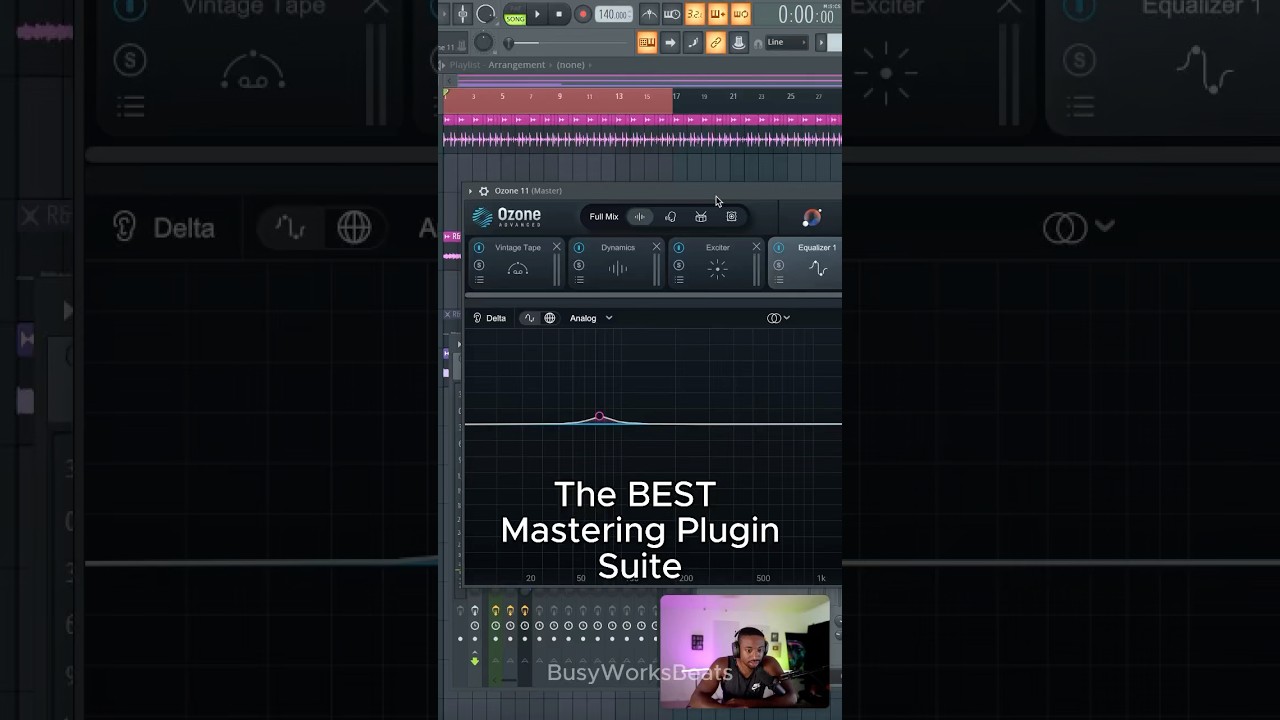This screenshot has width=1280, height=720.
Task: Solo the Exciter module
Action: (679, 265)
